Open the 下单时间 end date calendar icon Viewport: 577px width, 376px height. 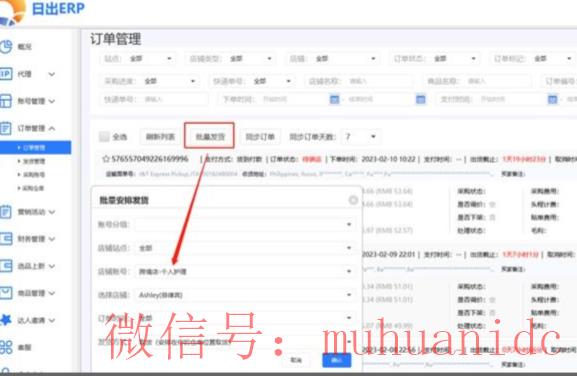coord(420,99)
